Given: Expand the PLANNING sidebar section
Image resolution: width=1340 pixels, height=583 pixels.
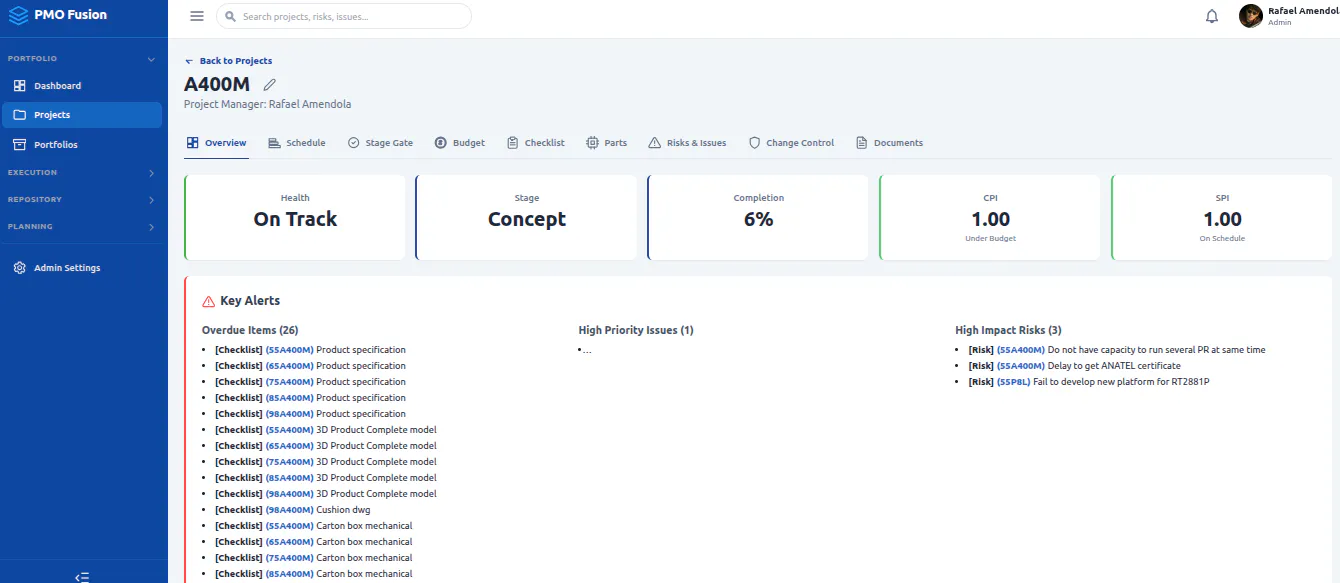Looking at the screenshot, I should [x=82, y=227].
